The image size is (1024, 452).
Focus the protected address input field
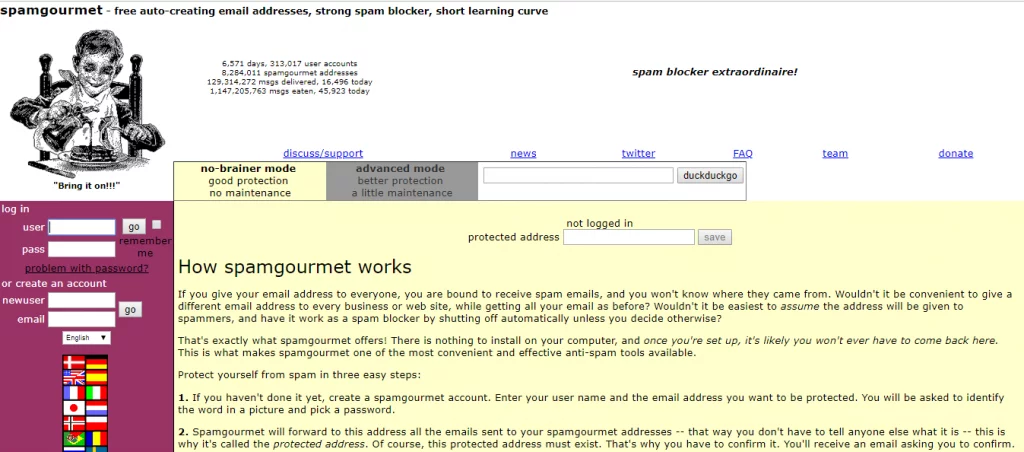coord(628,237)
